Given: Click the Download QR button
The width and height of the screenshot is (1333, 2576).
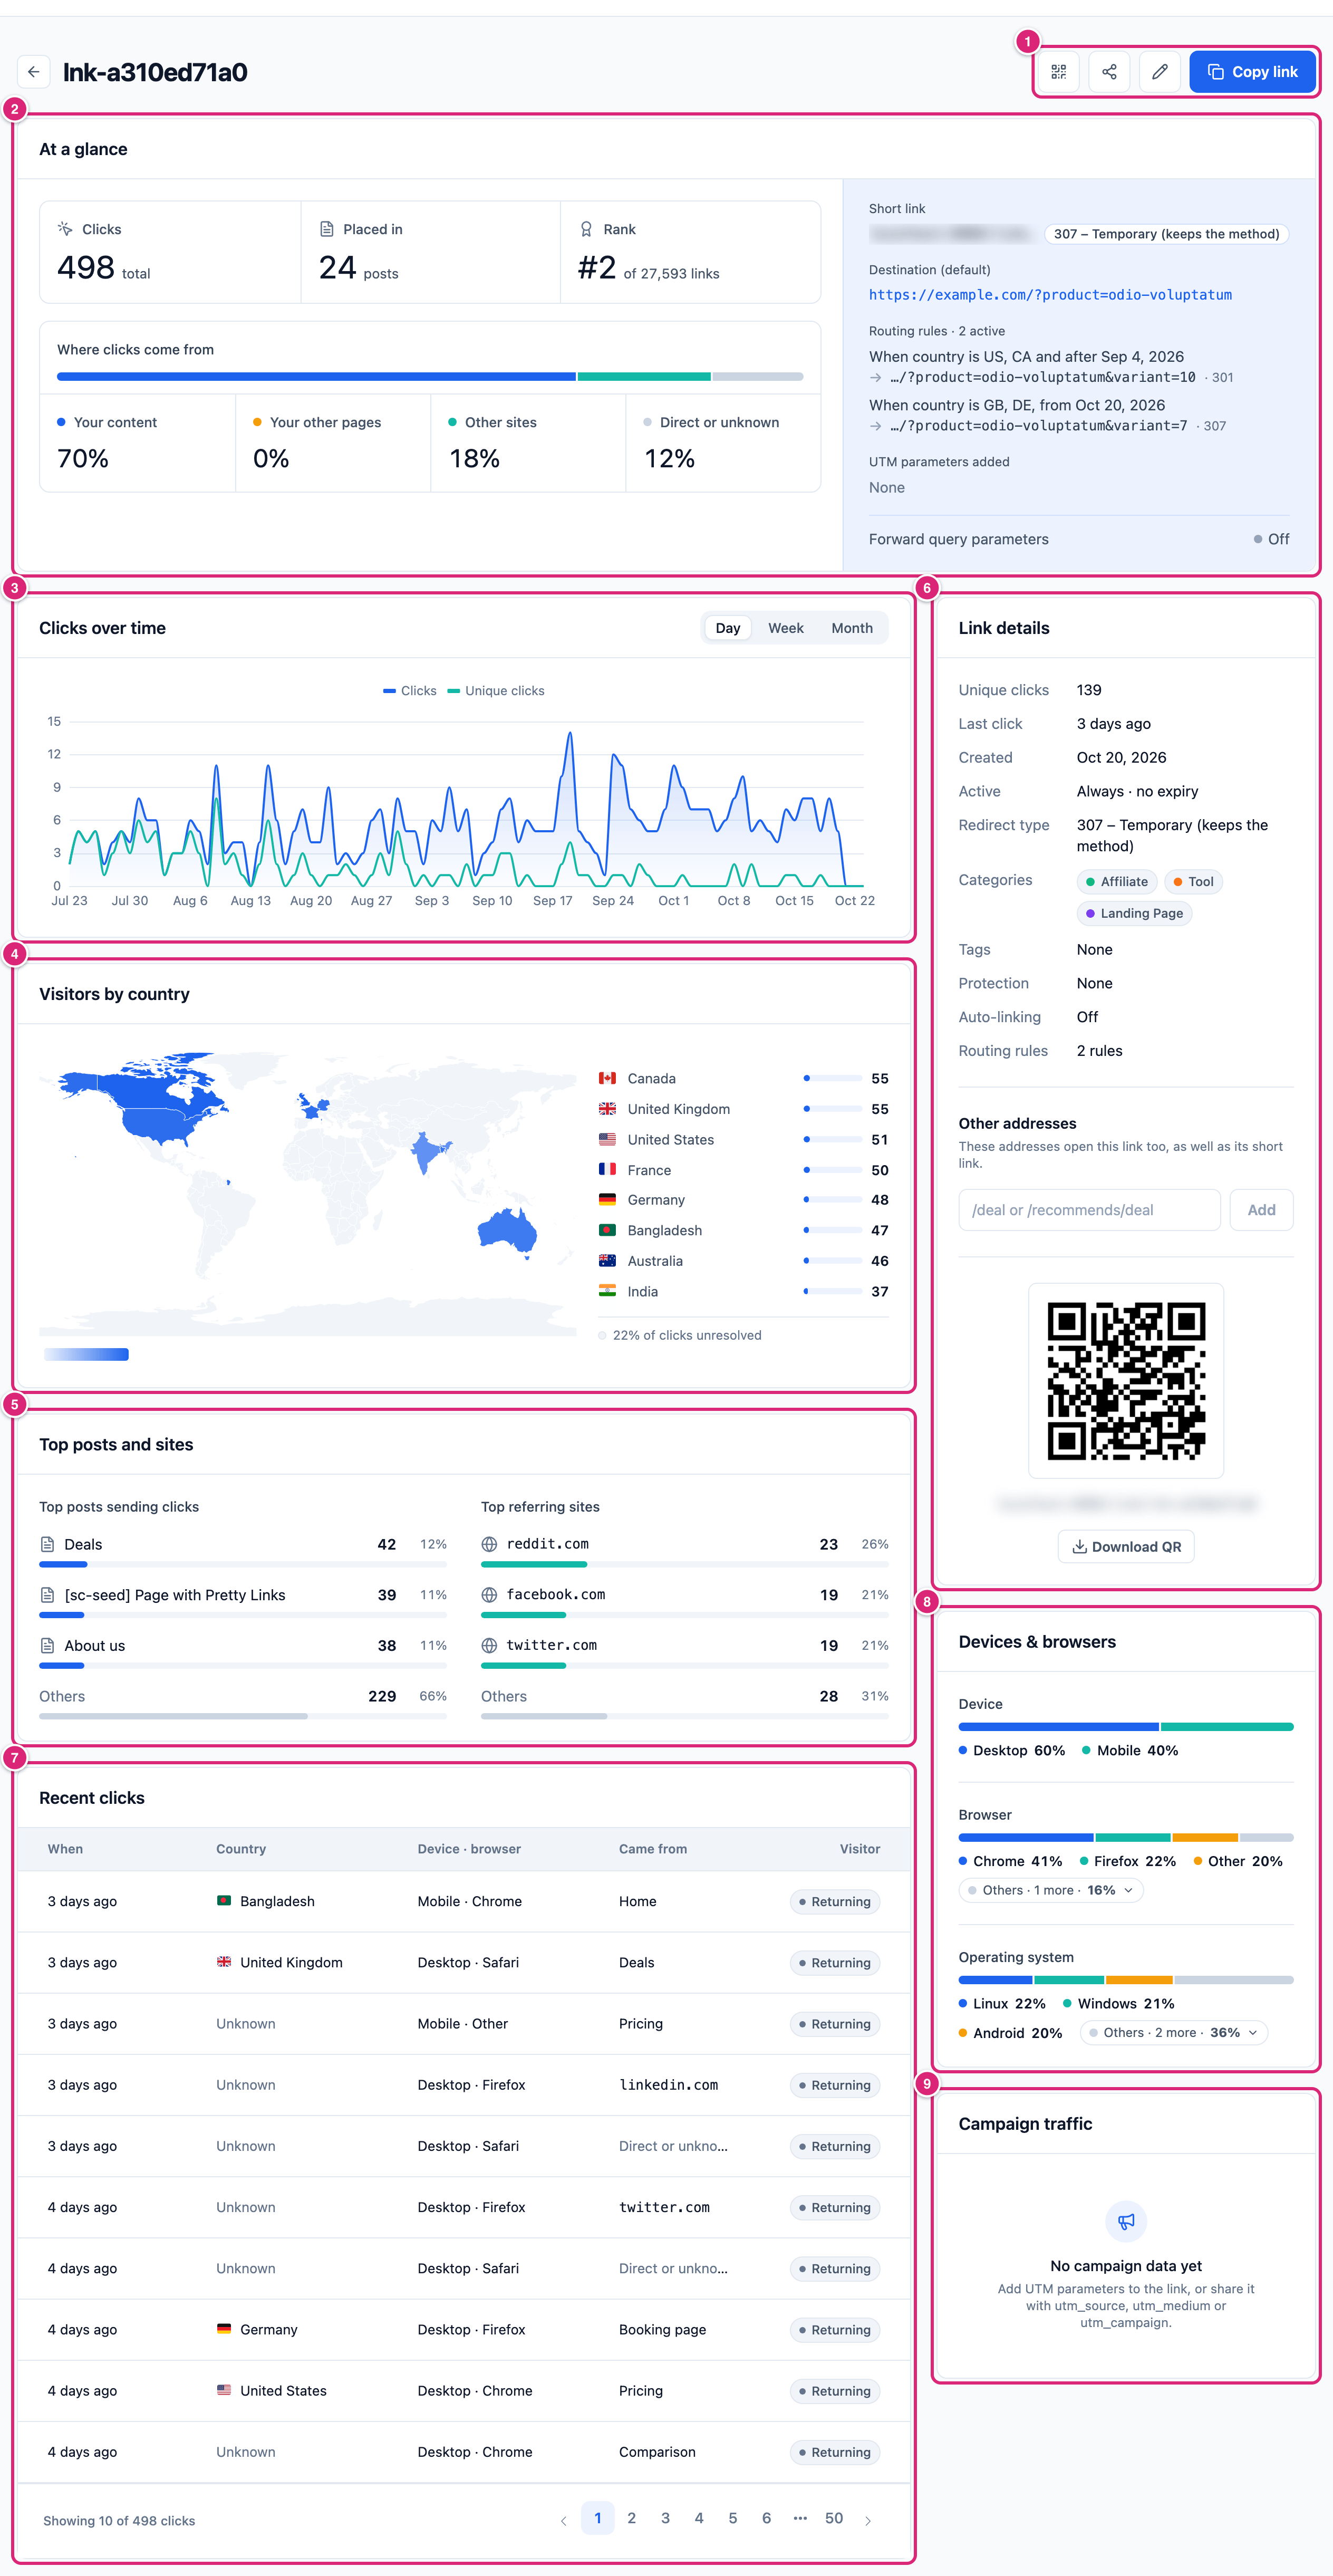Looking at the screenshot, I should (1126, 1547).
